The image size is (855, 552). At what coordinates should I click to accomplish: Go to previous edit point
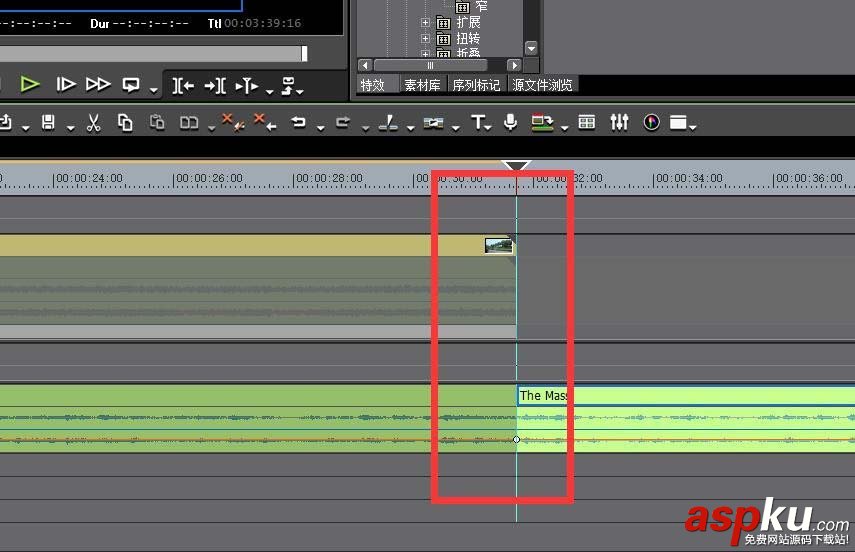183,86
